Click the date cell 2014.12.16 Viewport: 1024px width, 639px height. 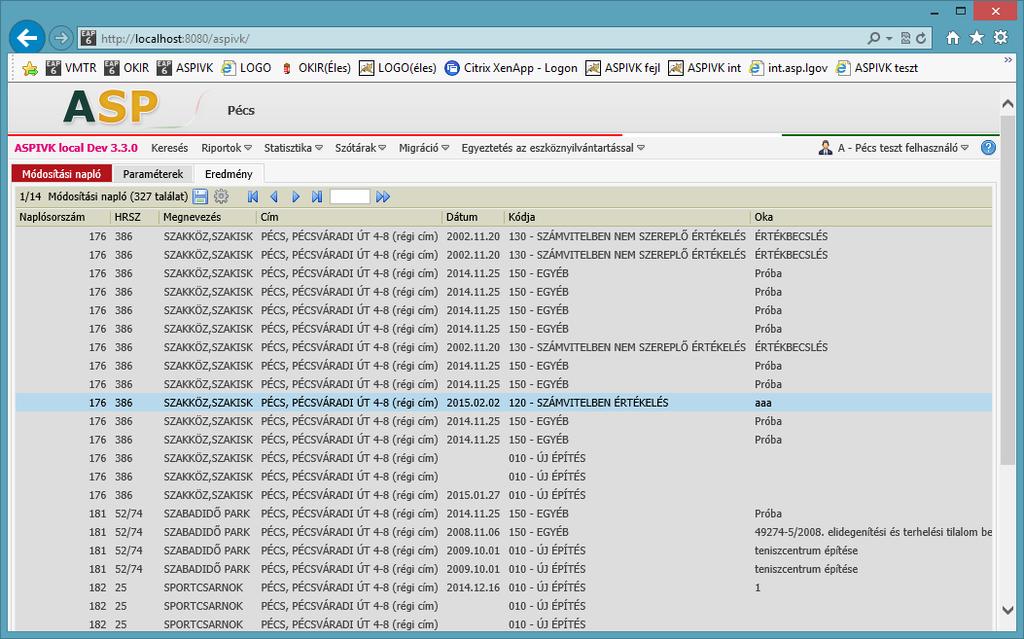[x=473, y=587]
